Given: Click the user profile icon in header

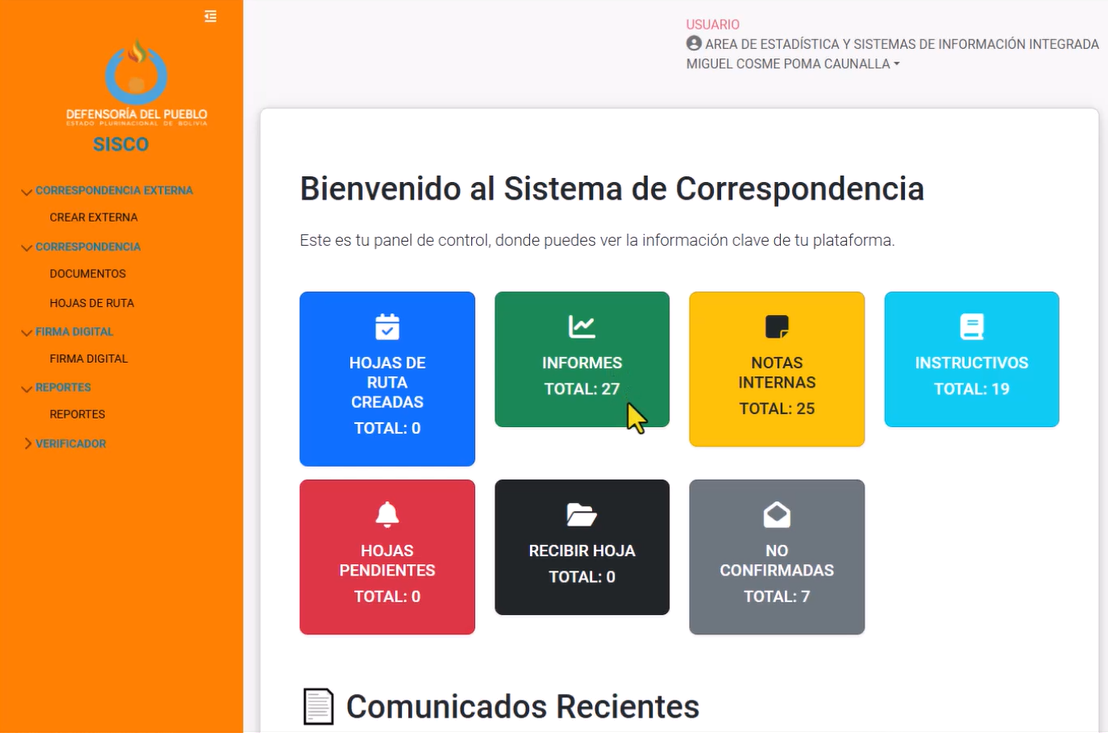Looking at the screenshot, I should tap(694, 44).
